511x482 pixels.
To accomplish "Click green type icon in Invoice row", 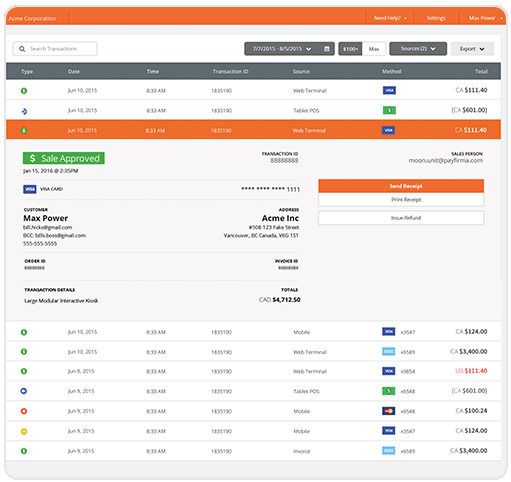I will (24, 451).
